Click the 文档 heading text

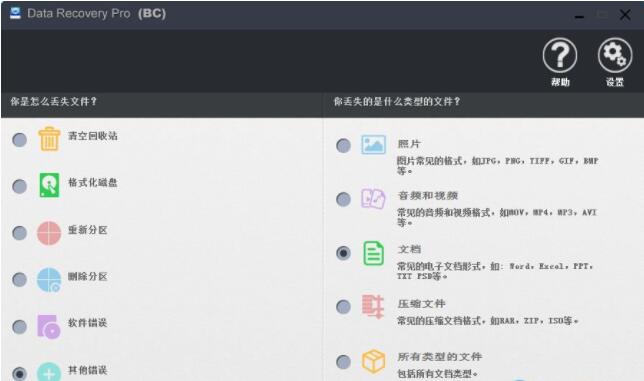409,249
